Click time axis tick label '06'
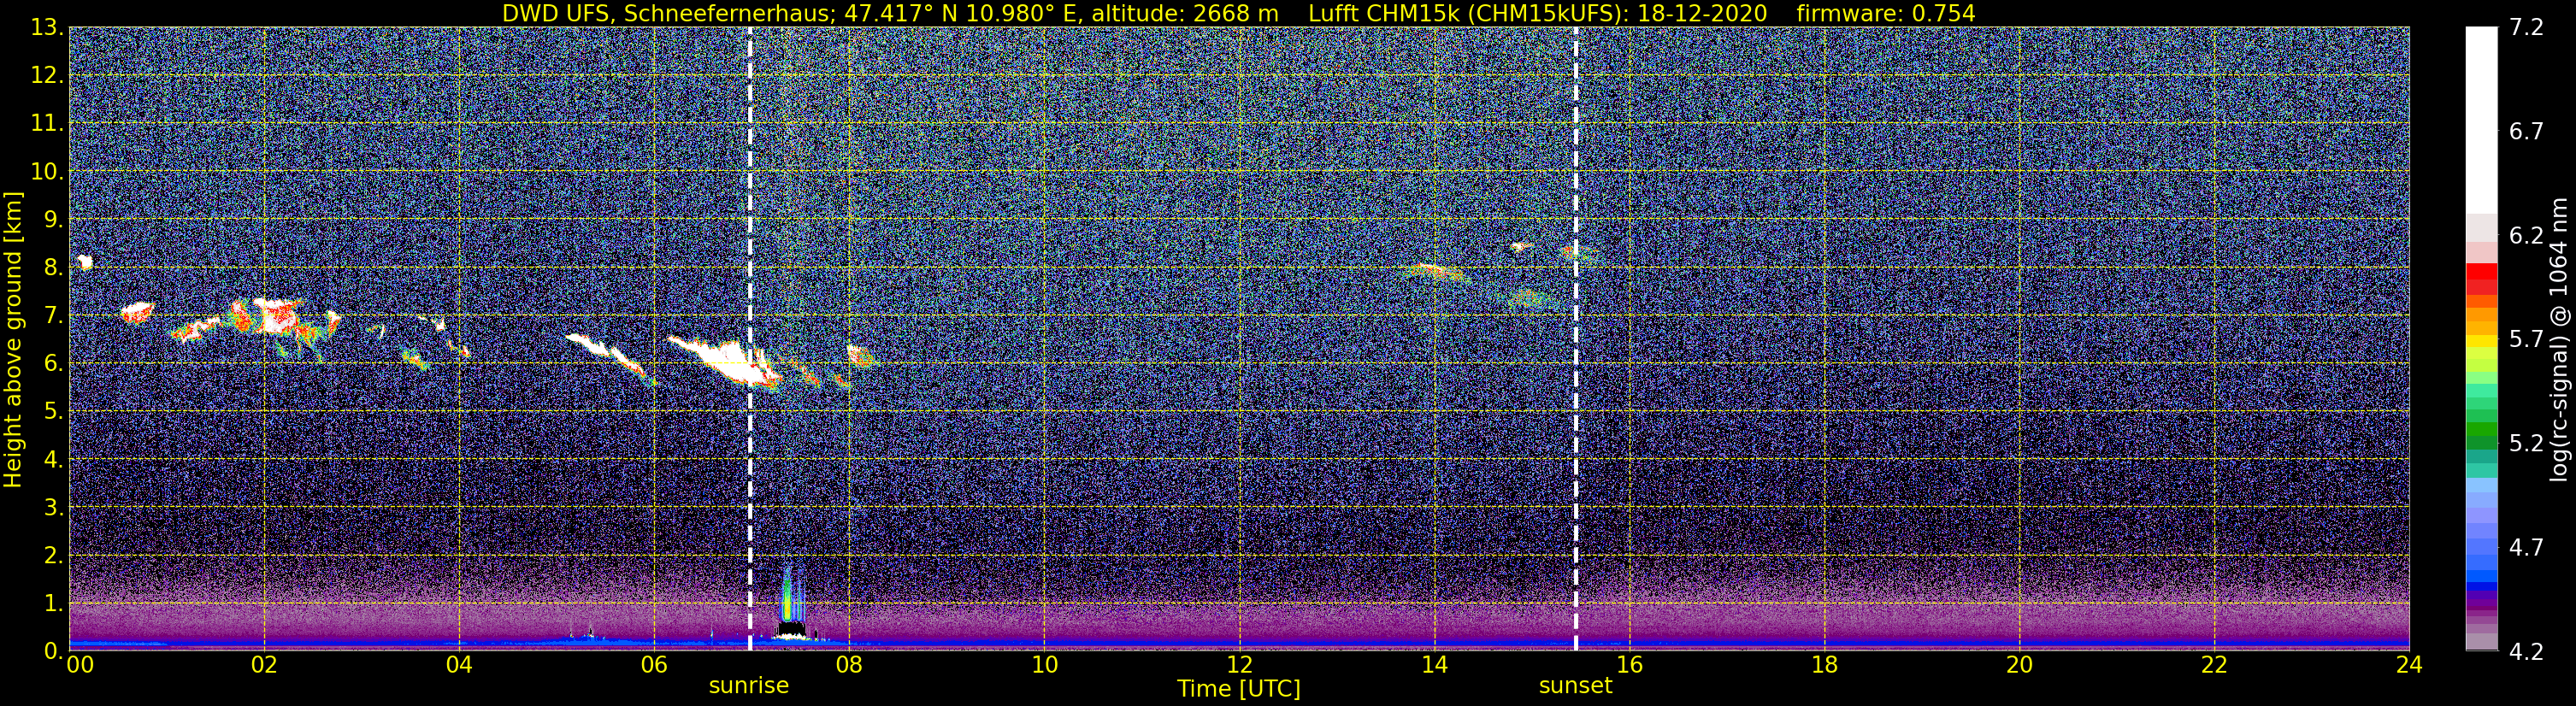 coord(654,666)
